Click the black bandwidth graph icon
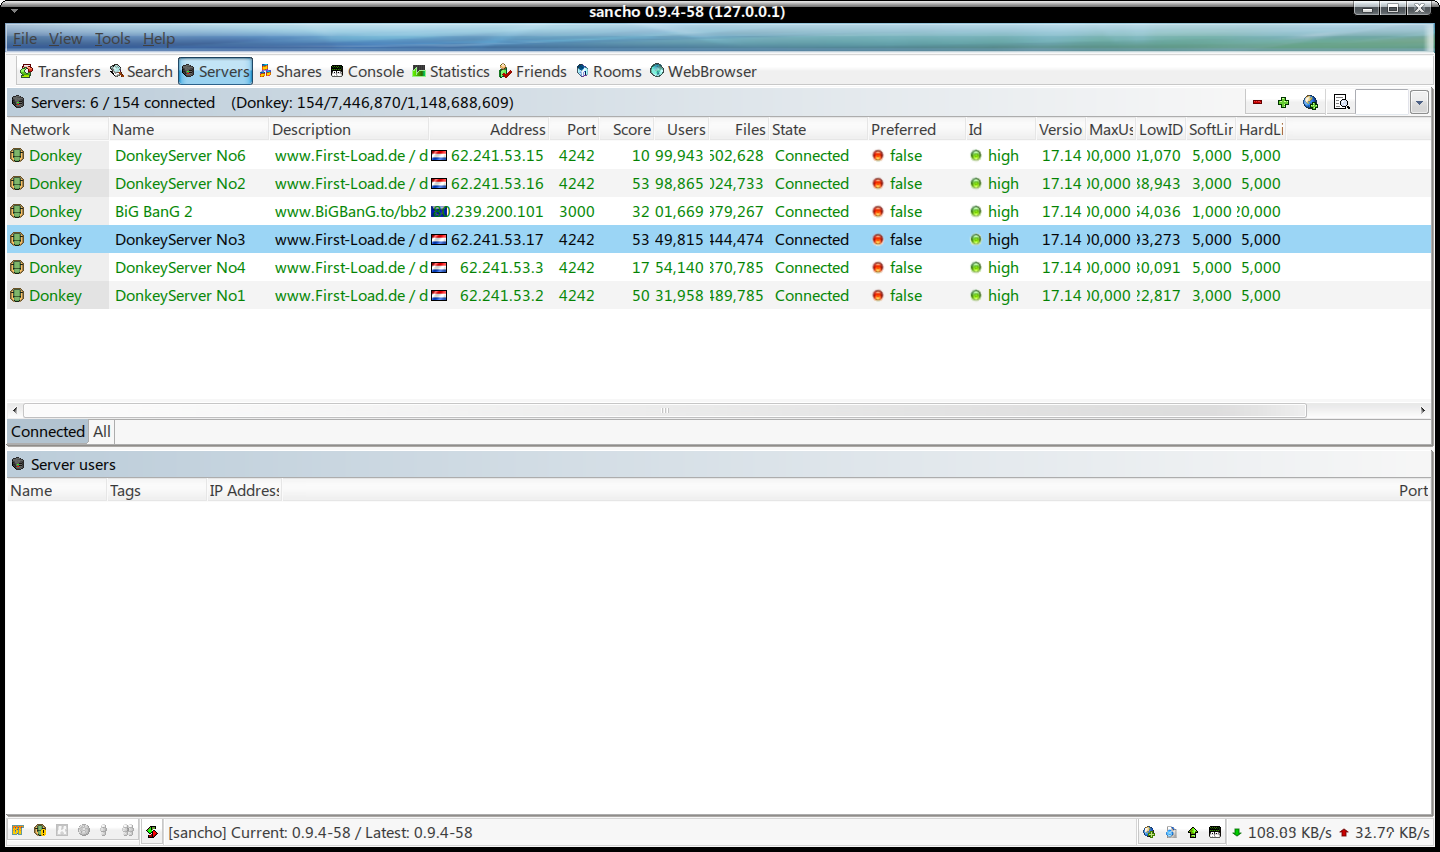The height and width of the screenshot is (852, 1440). tap(1215, 832)
